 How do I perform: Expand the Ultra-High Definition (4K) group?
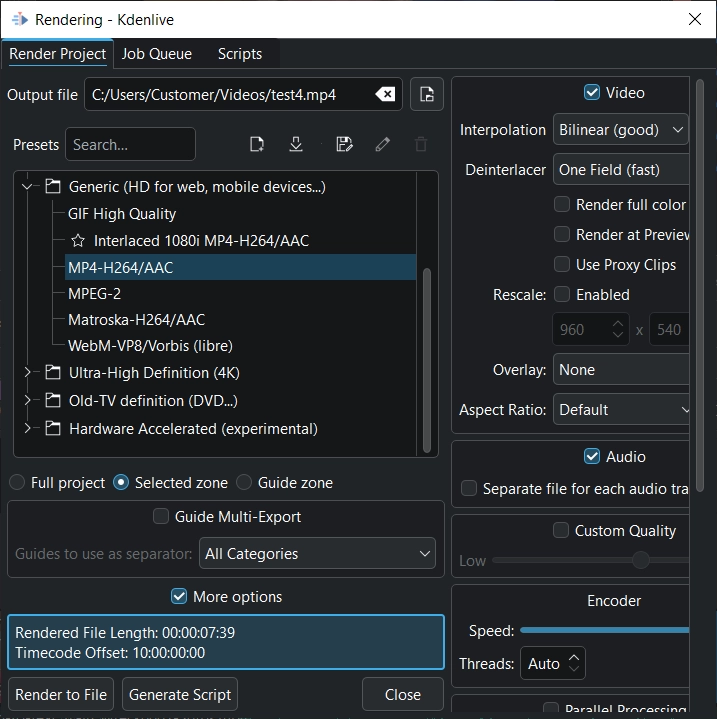(x=28, y=373)
